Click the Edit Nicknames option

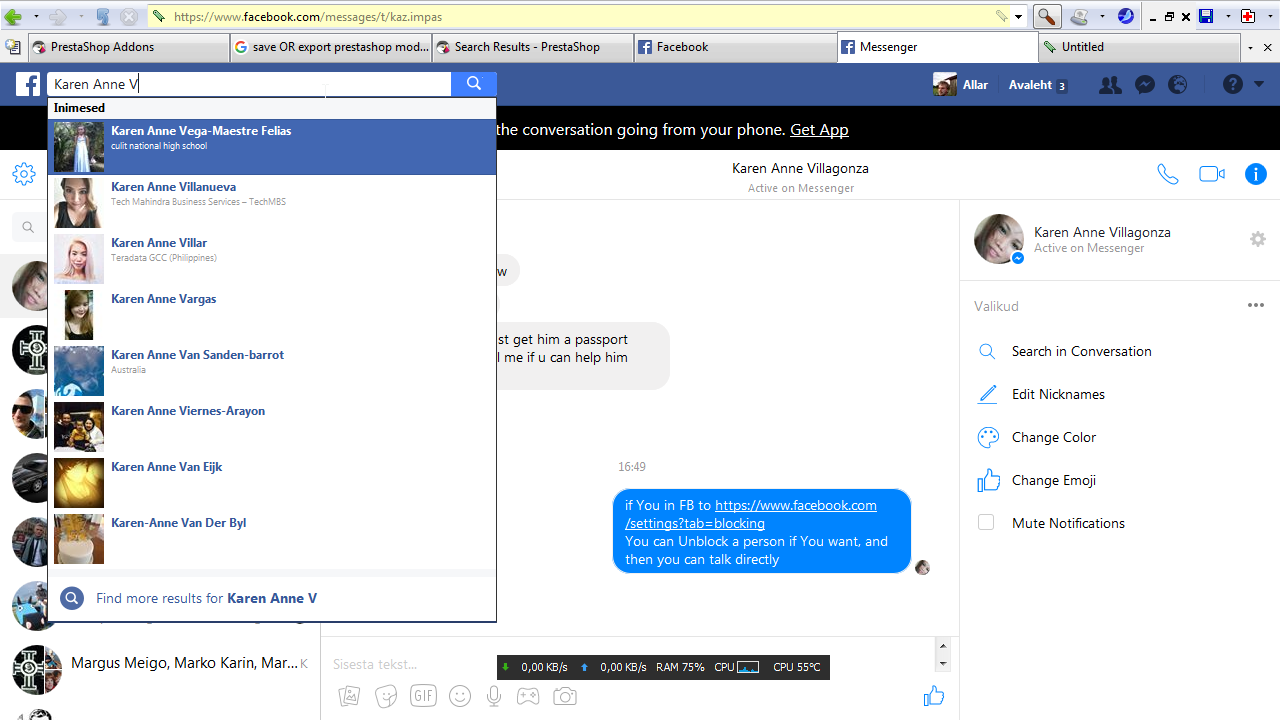[x=1058, y=394]
